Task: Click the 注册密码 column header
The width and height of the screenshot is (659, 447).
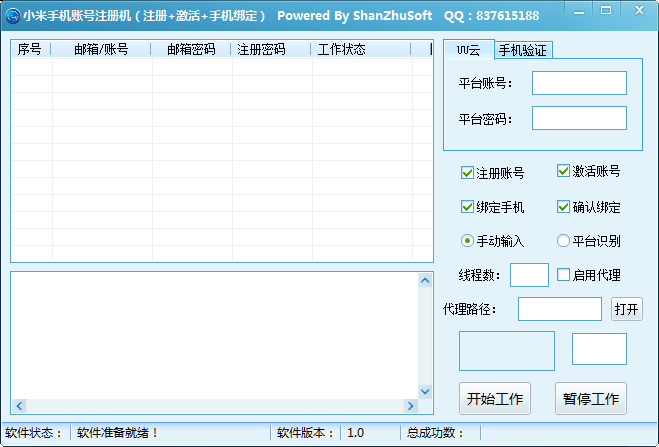Action: [272, 49]
